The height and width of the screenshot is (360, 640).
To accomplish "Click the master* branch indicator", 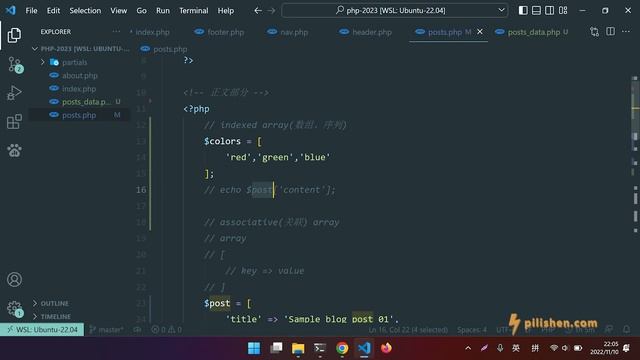I will click(x=106, y=329).
